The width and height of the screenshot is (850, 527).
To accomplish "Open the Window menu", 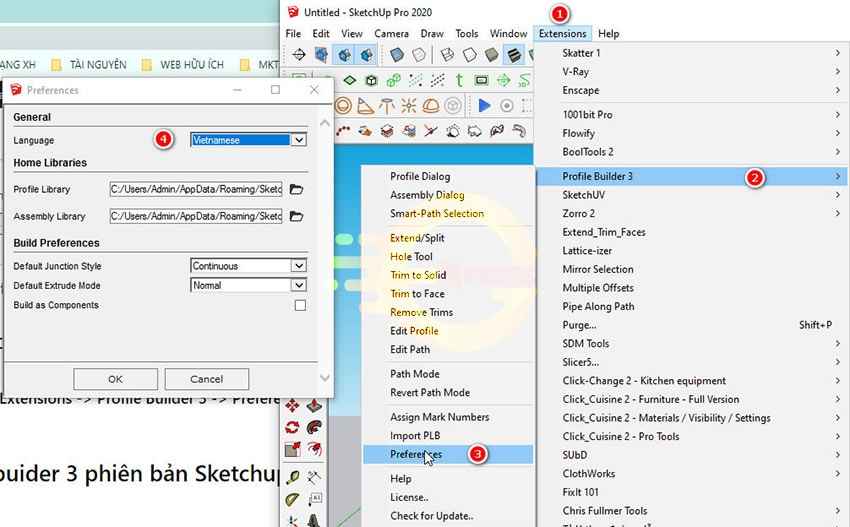I will (508, 34).
